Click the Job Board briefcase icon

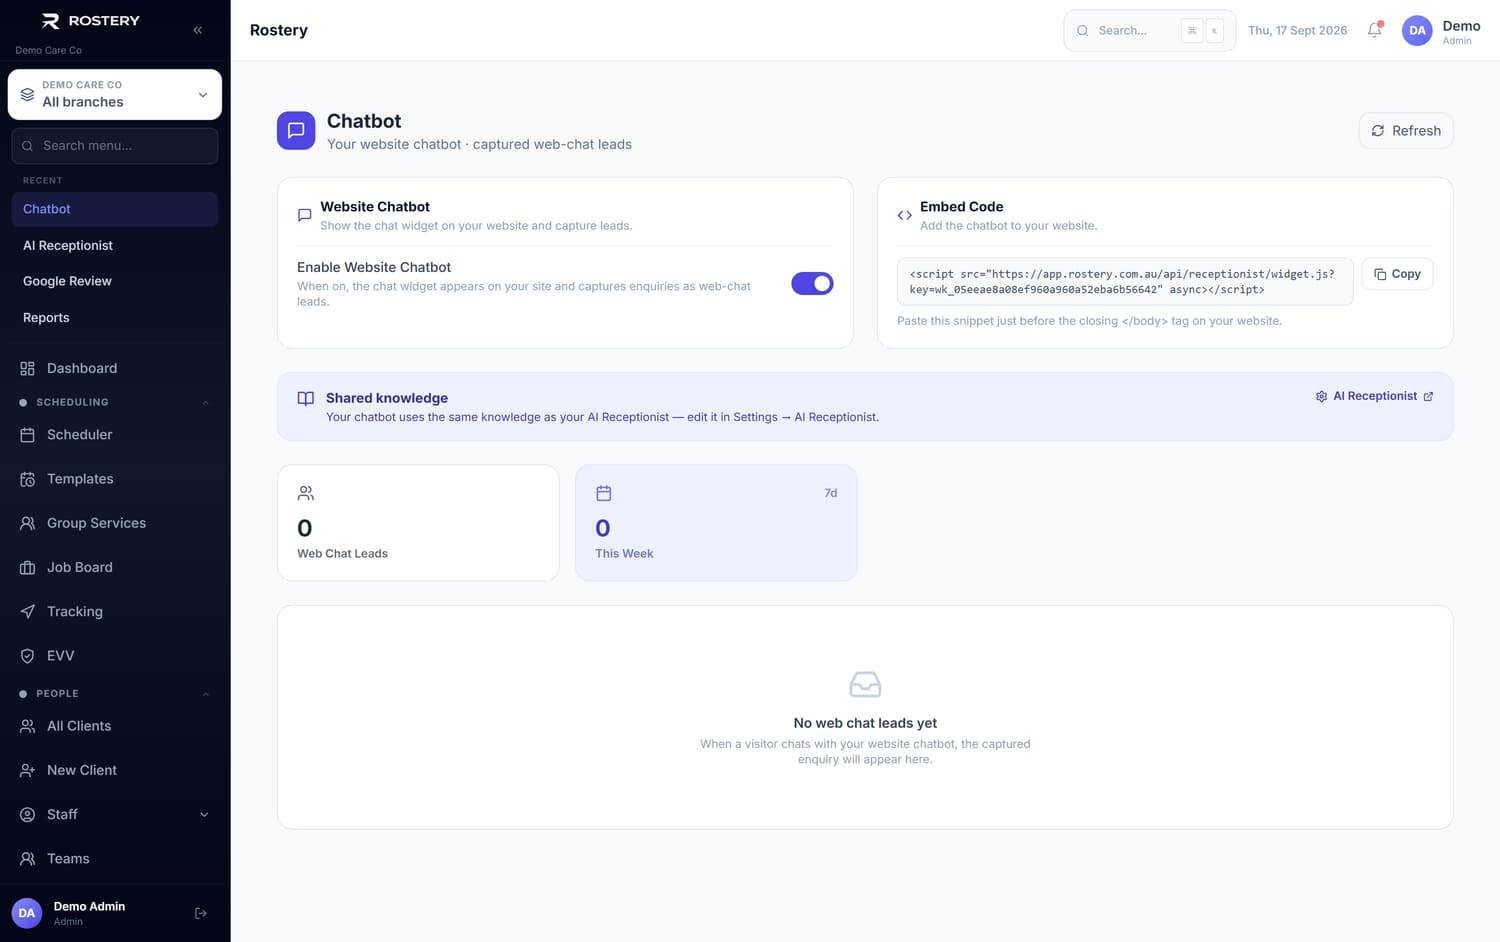[27, 567]
